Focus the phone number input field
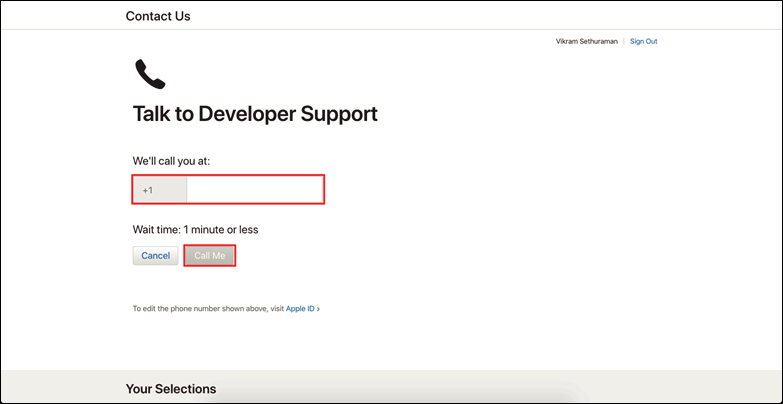The image size is (783, 404). (x=254, y=189)
